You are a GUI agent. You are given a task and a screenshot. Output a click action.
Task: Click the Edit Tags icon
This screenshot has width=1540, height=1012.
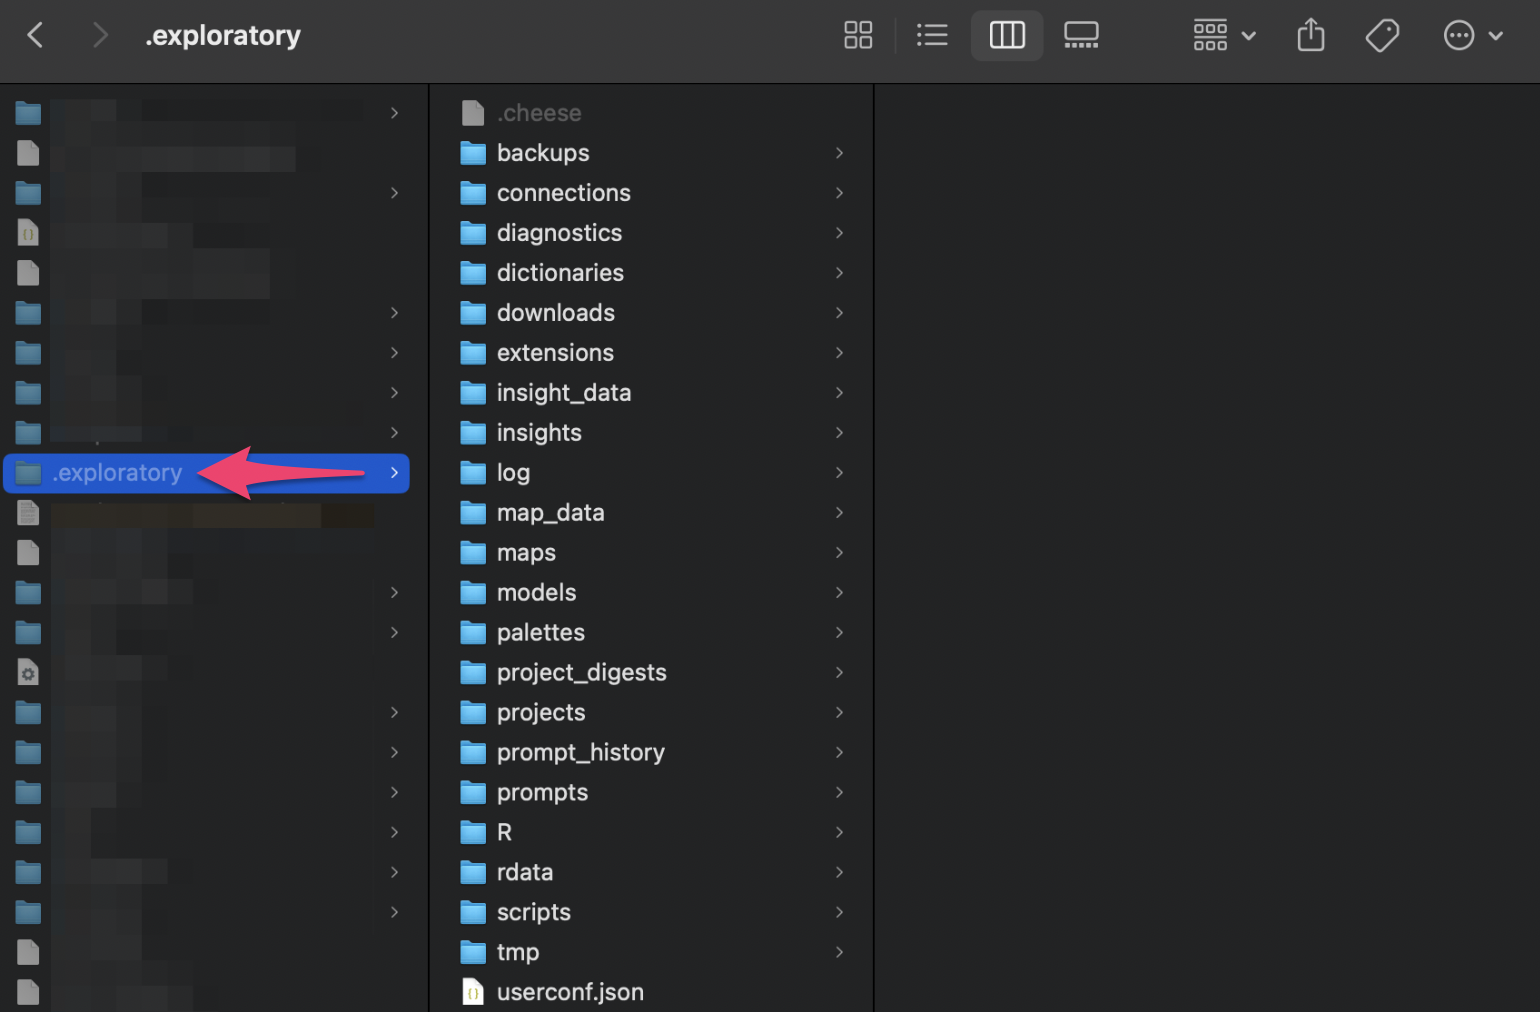point(1382,36)
